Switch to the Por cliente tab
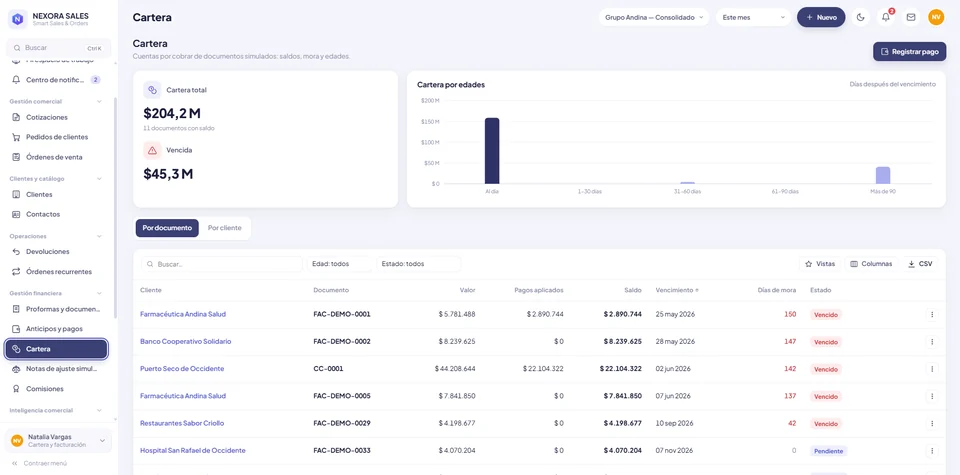 pyautogui.click(x=225, y=228)
